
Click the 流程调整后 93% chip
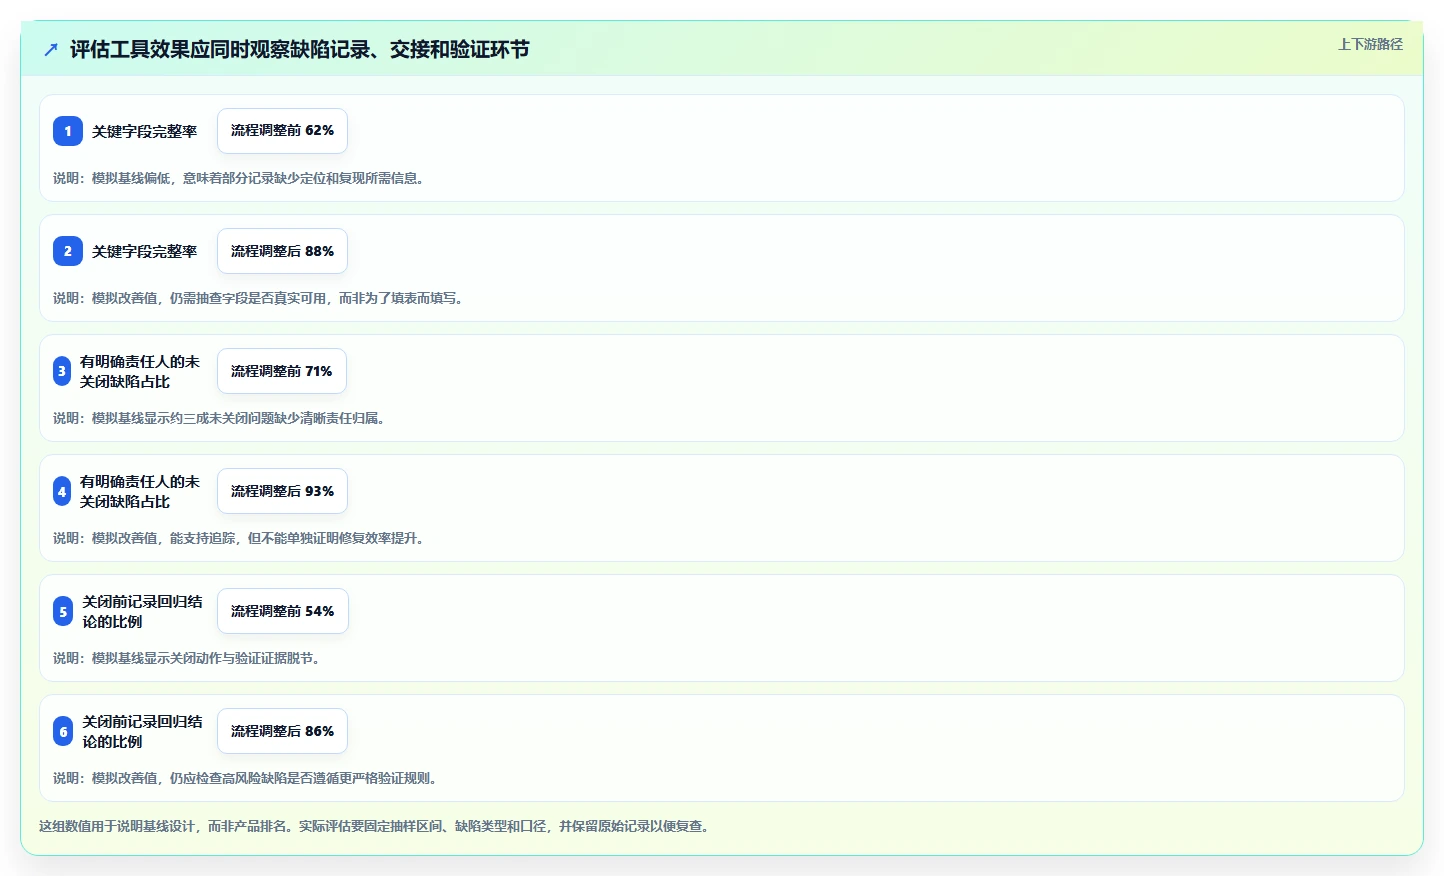[282, 491]
